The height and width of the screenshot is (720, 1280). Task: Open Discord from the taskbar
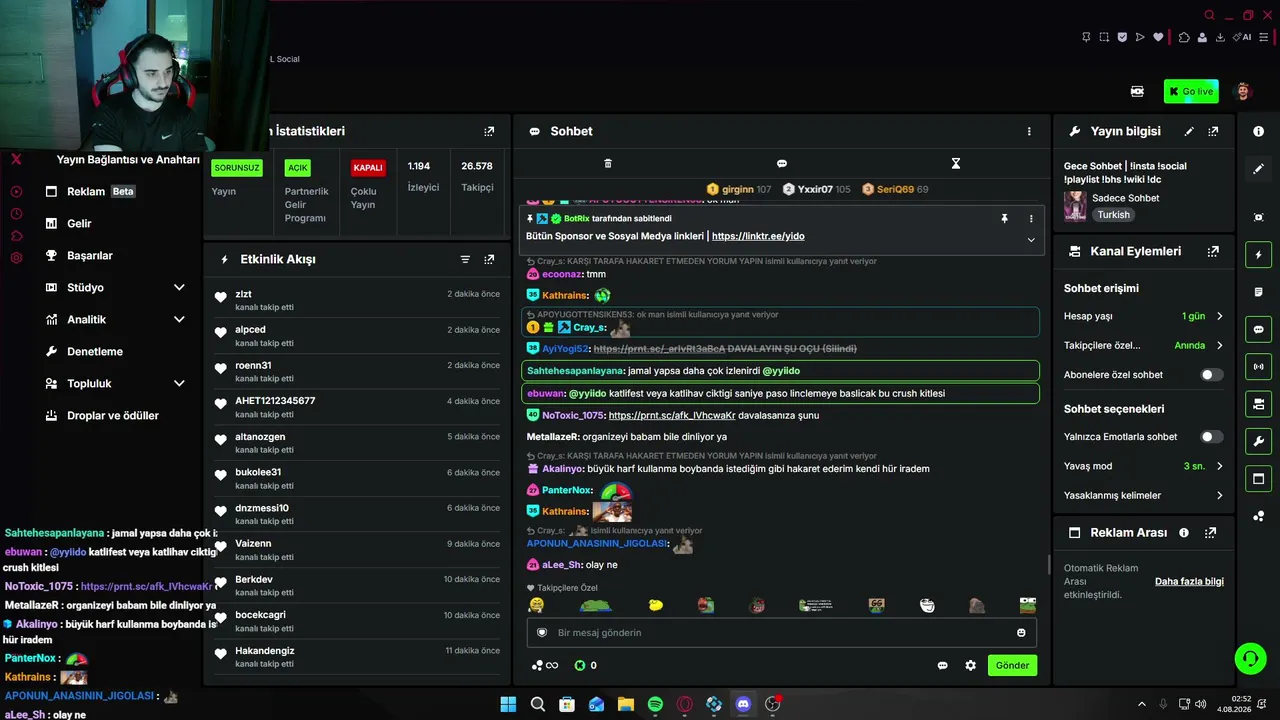click(743, 704)
